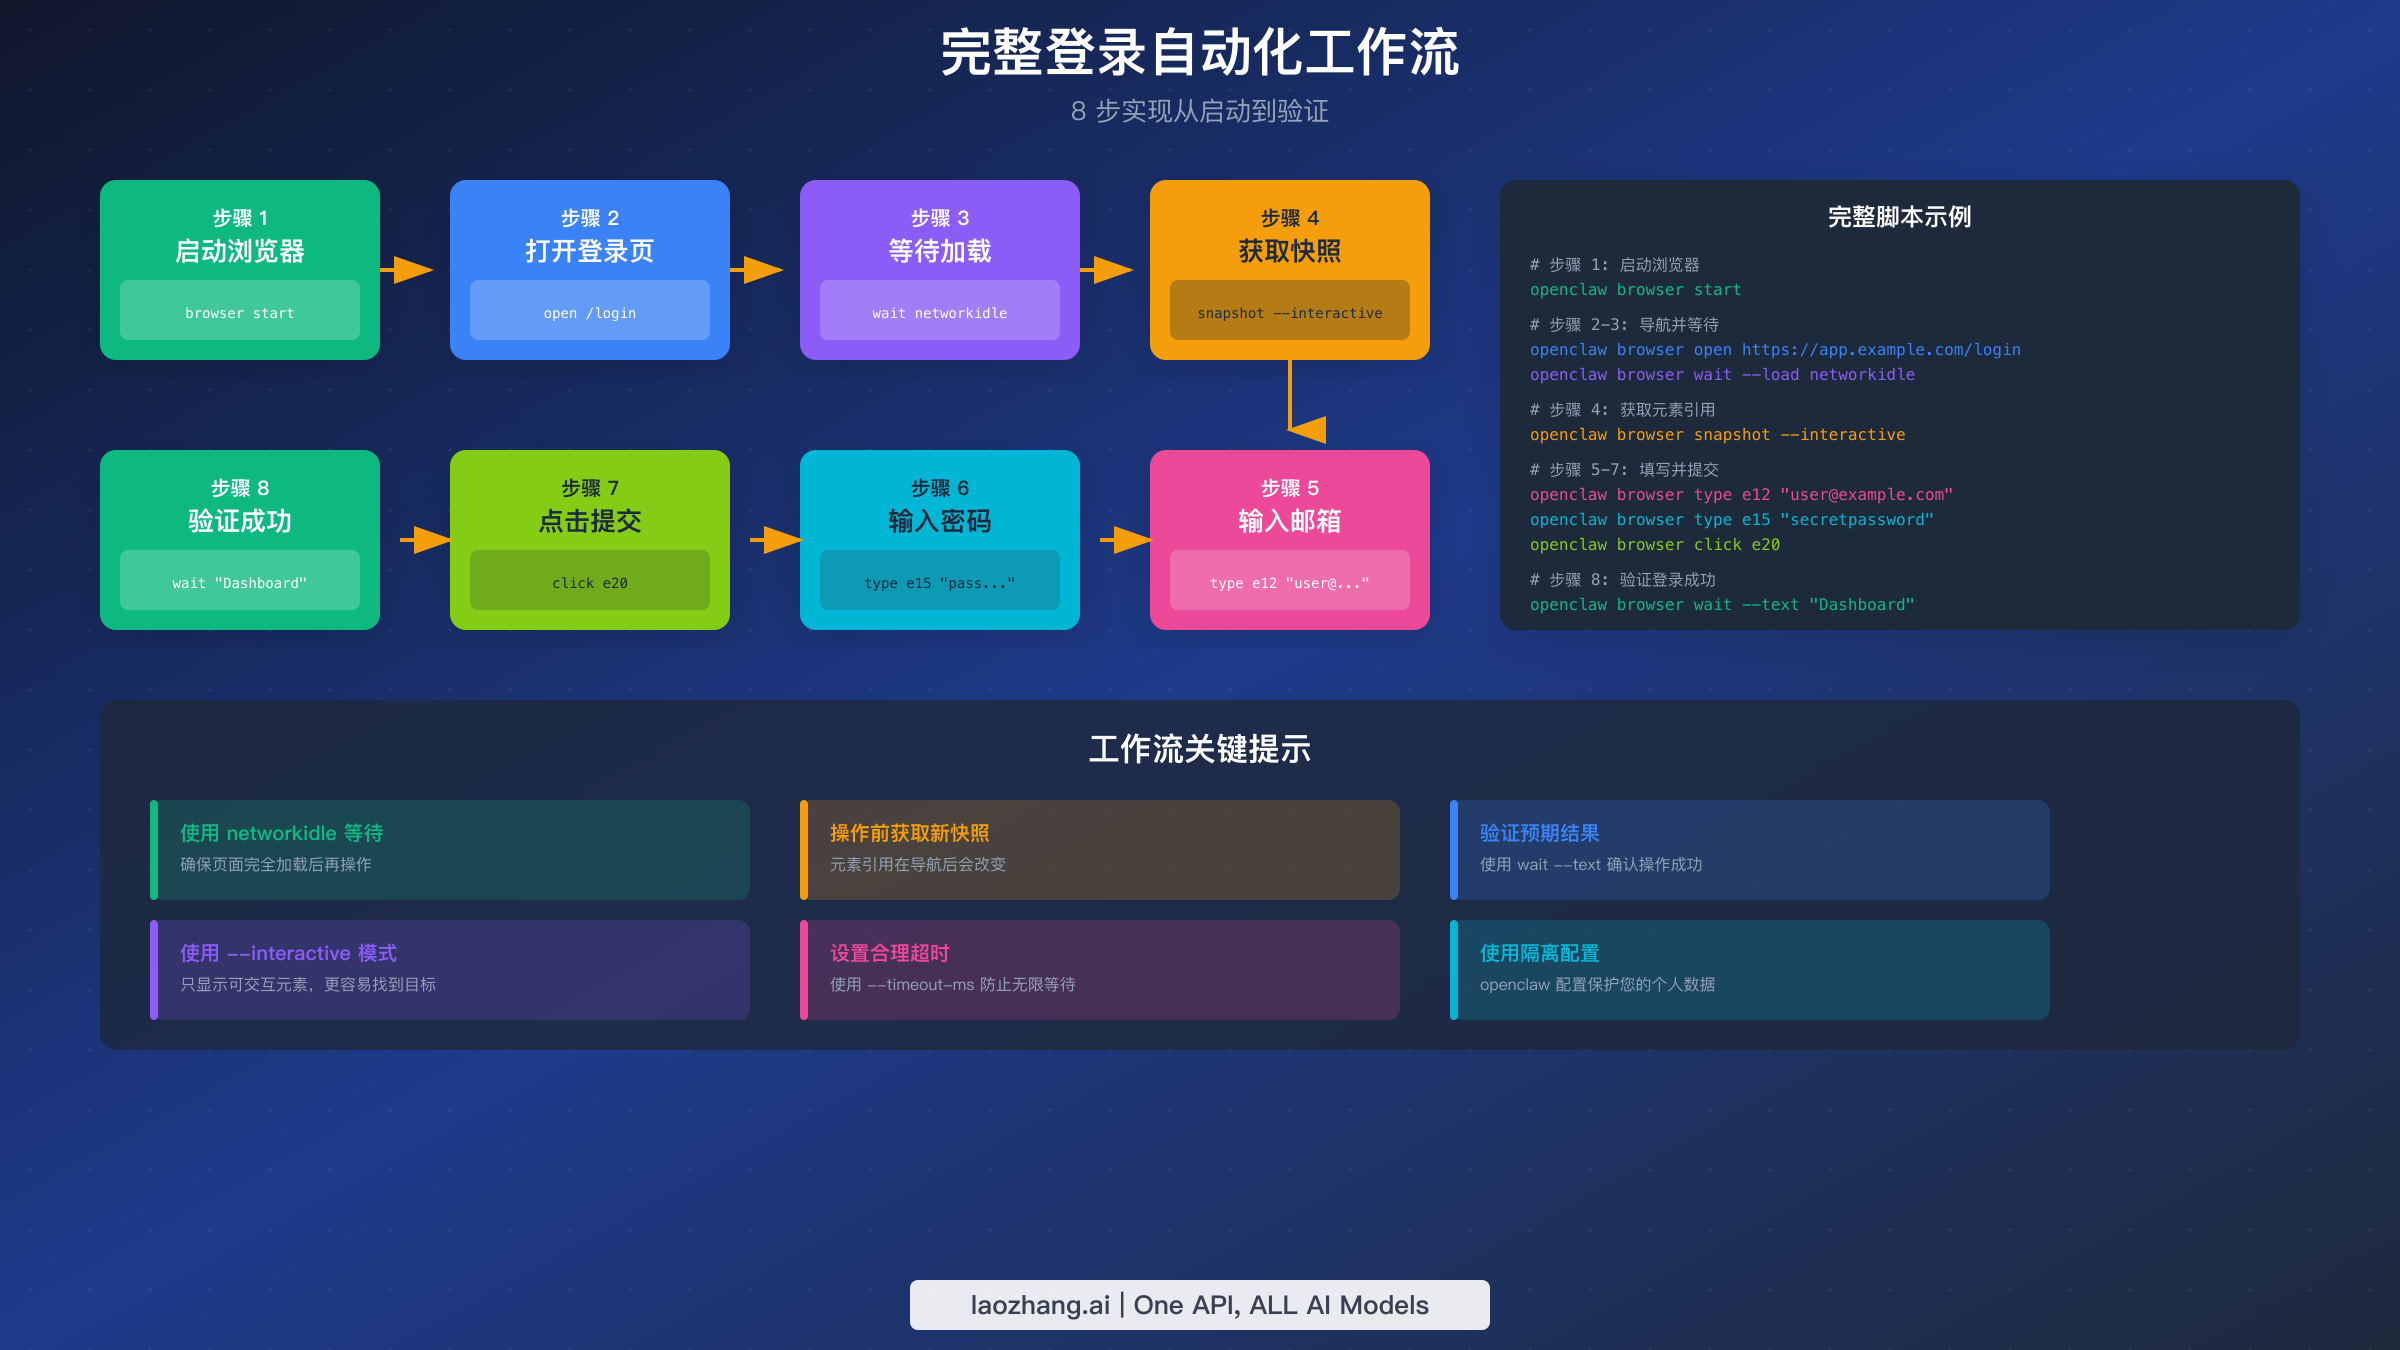This screenshot has width=2400, height=1350.
Task: Click the "wait networkidle" command badge
Action: [x=939, y=311]
